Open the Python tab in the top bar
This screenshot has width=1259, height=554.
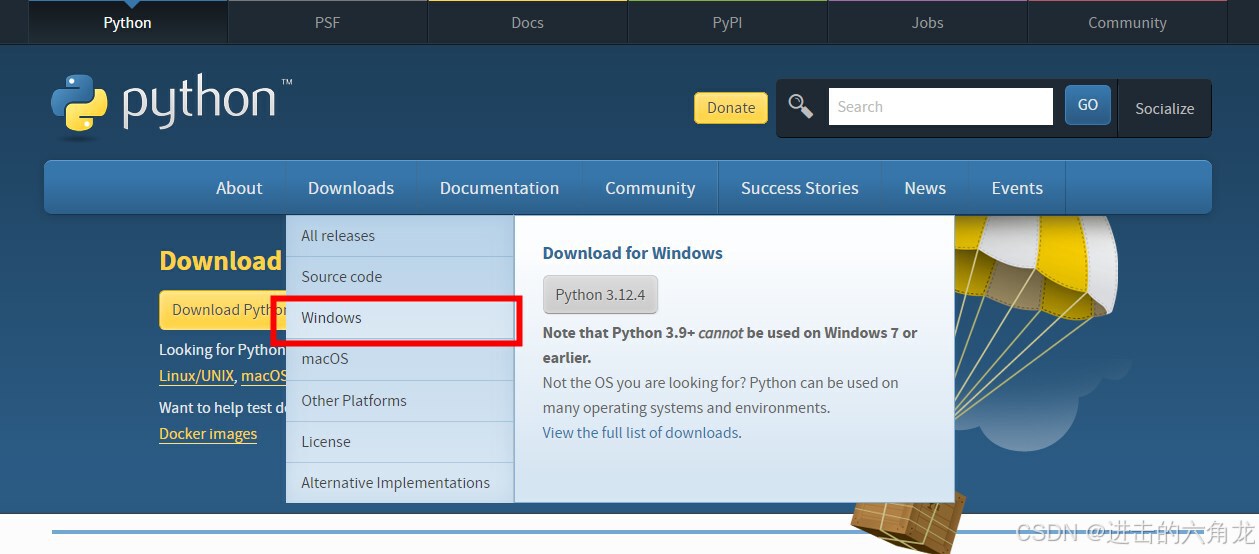[128, 22]
